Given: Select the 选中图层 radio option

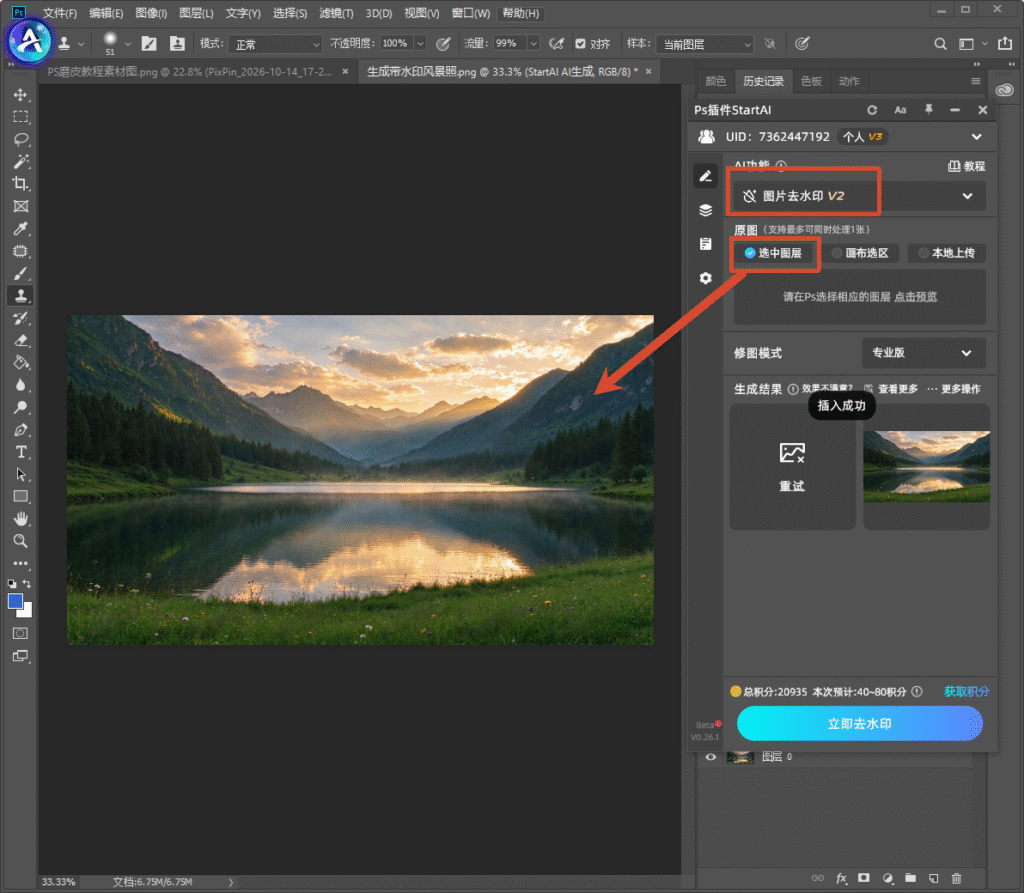Looking at the screenshot, I should point(774,253).
